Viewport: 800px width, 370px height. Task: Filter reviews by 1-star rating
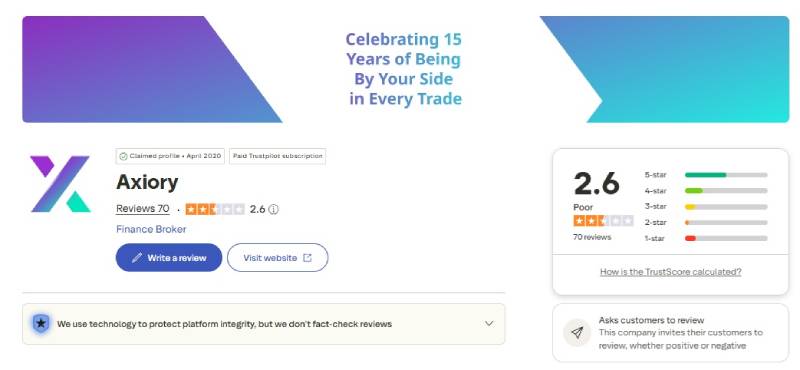pos(706,238)
